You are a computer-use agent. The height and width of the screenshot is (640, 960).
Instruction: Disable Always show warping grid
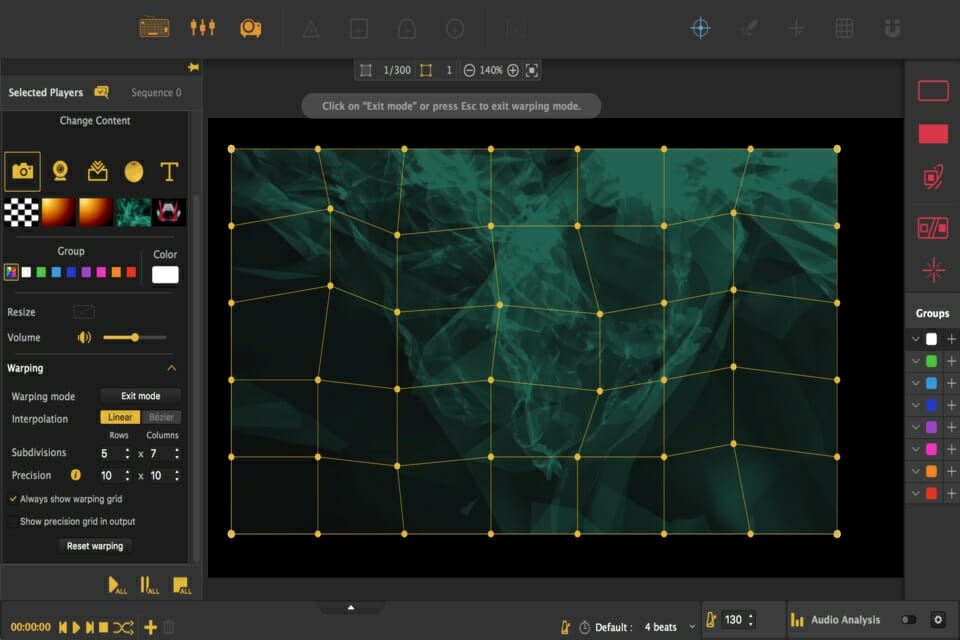(13, 498)
